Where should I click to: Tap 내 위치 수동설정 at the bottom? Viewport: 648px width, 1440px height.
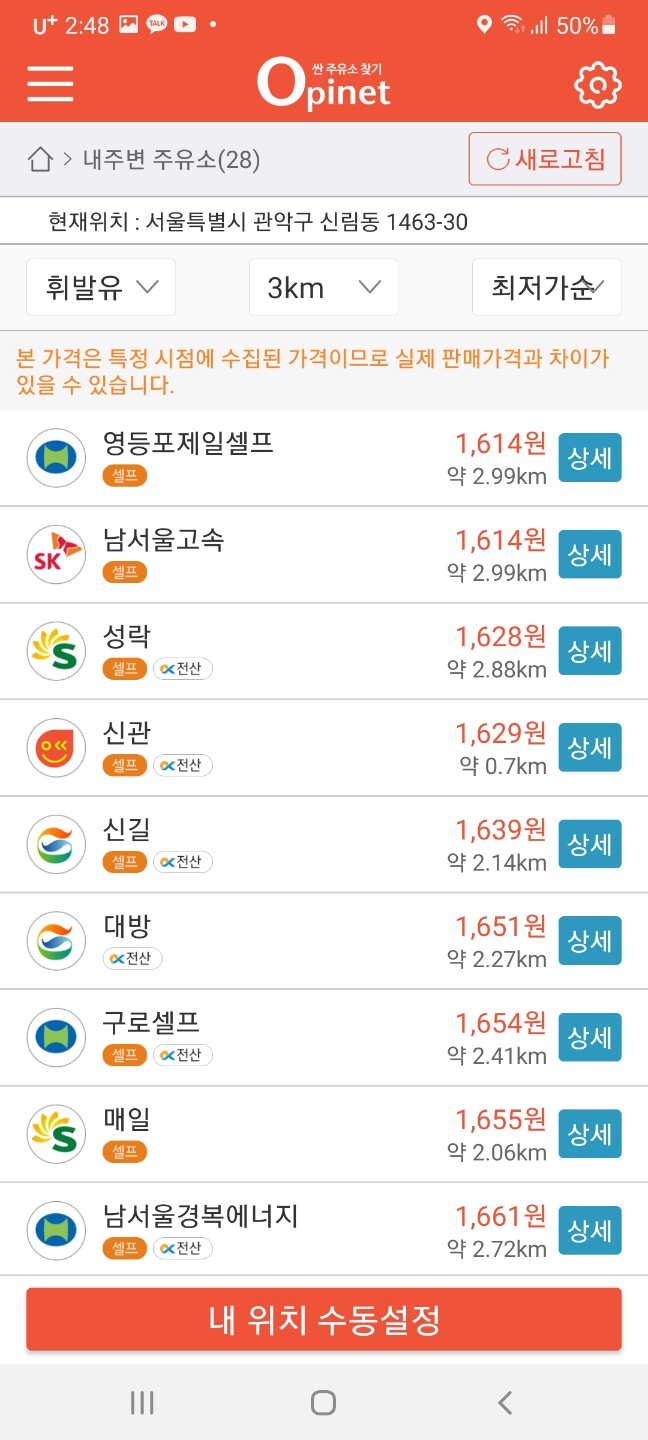point(324,1319)
